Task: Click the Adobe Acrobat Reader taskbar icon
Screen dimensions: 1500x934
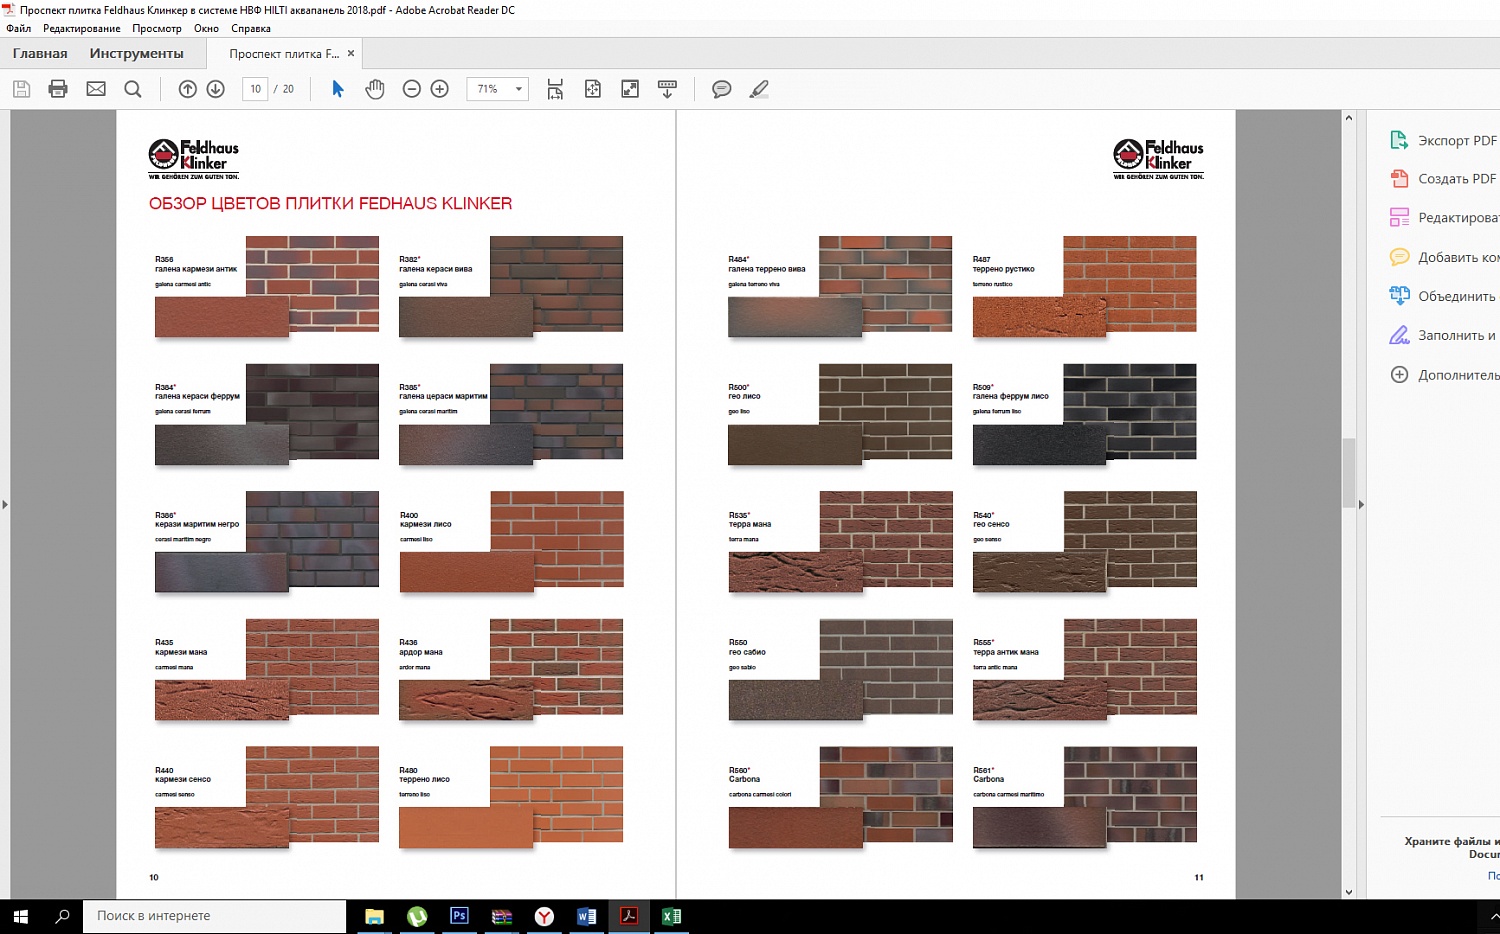Action: point(629,916)
